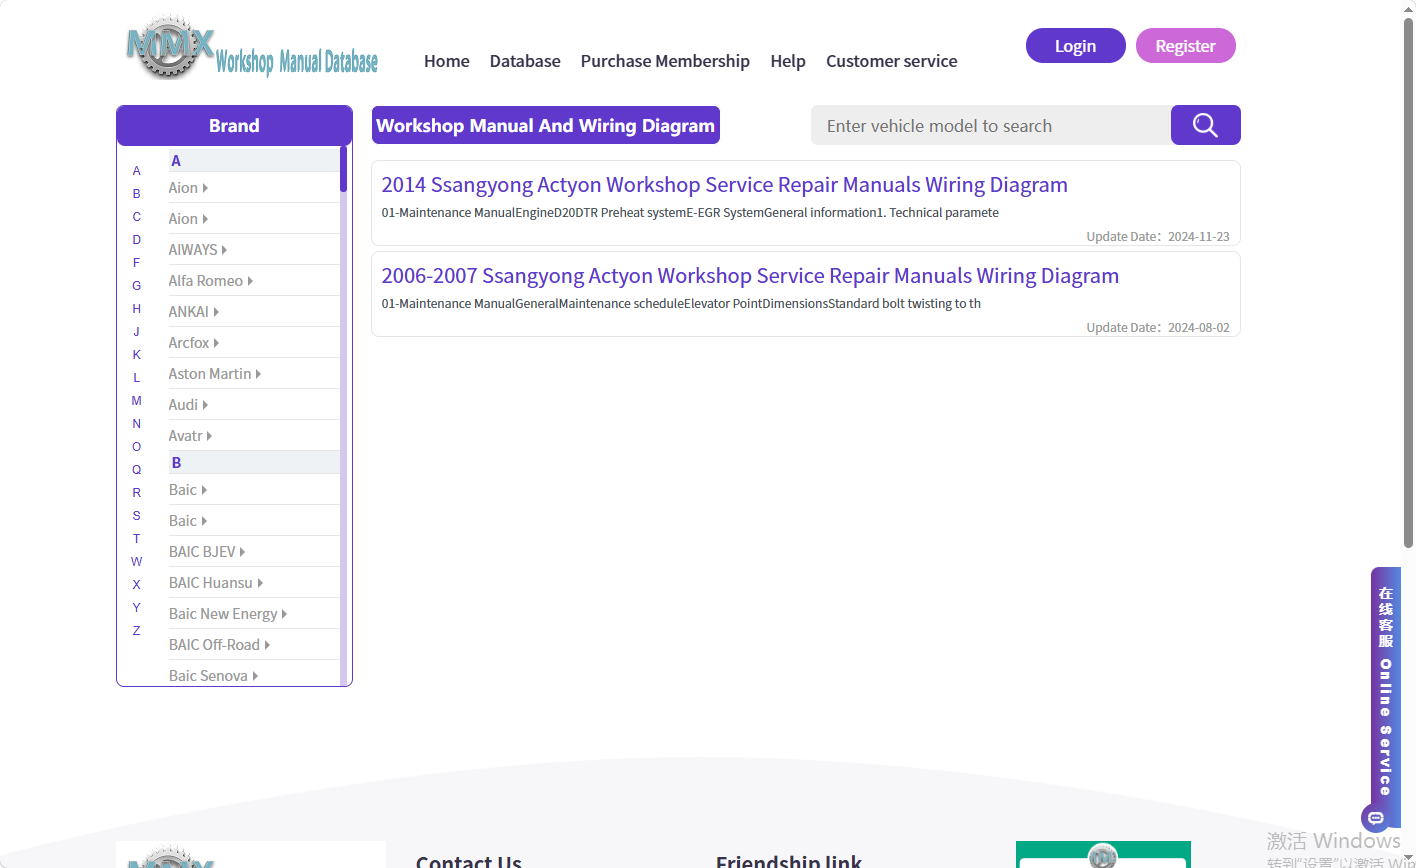Jump to letter Z in alphabet index

(137, 631)
